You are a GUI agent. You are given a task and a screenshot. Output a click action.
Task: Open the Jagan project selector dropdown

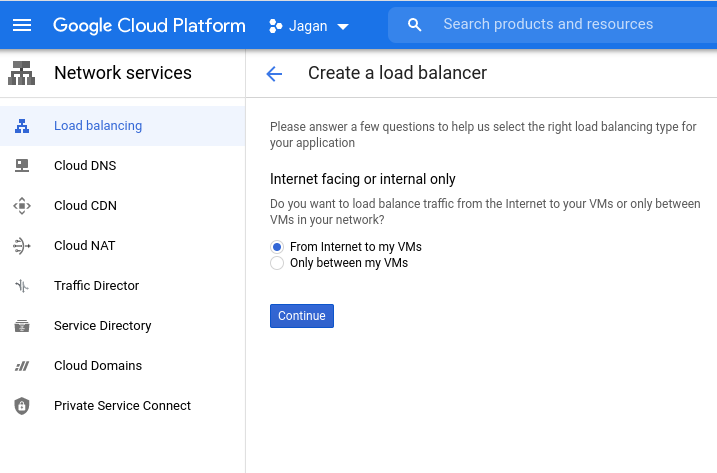(x=309, y=26)
